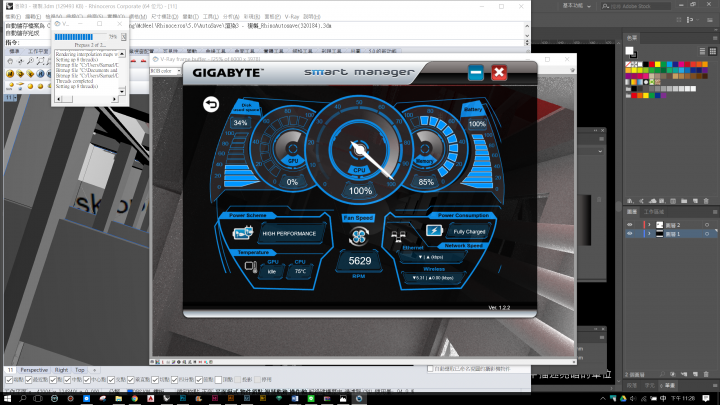The width and height of the screenshot is (720, 405).
Task: Toggle 中點 osnap checkbox
Action: 68,380
